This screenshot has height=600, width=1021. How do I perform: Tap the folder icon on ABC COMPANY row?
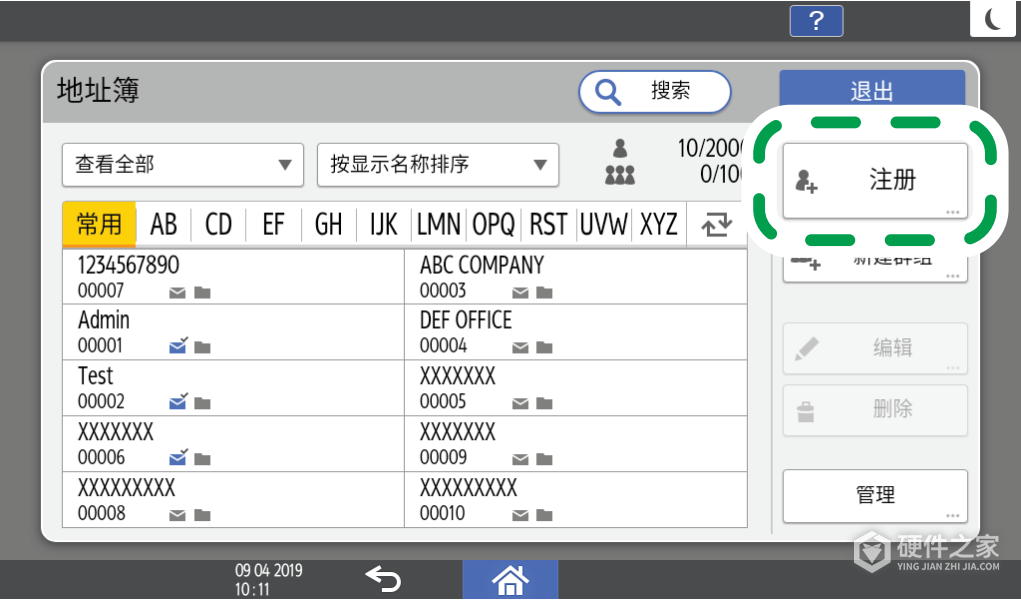coord(544,293)
